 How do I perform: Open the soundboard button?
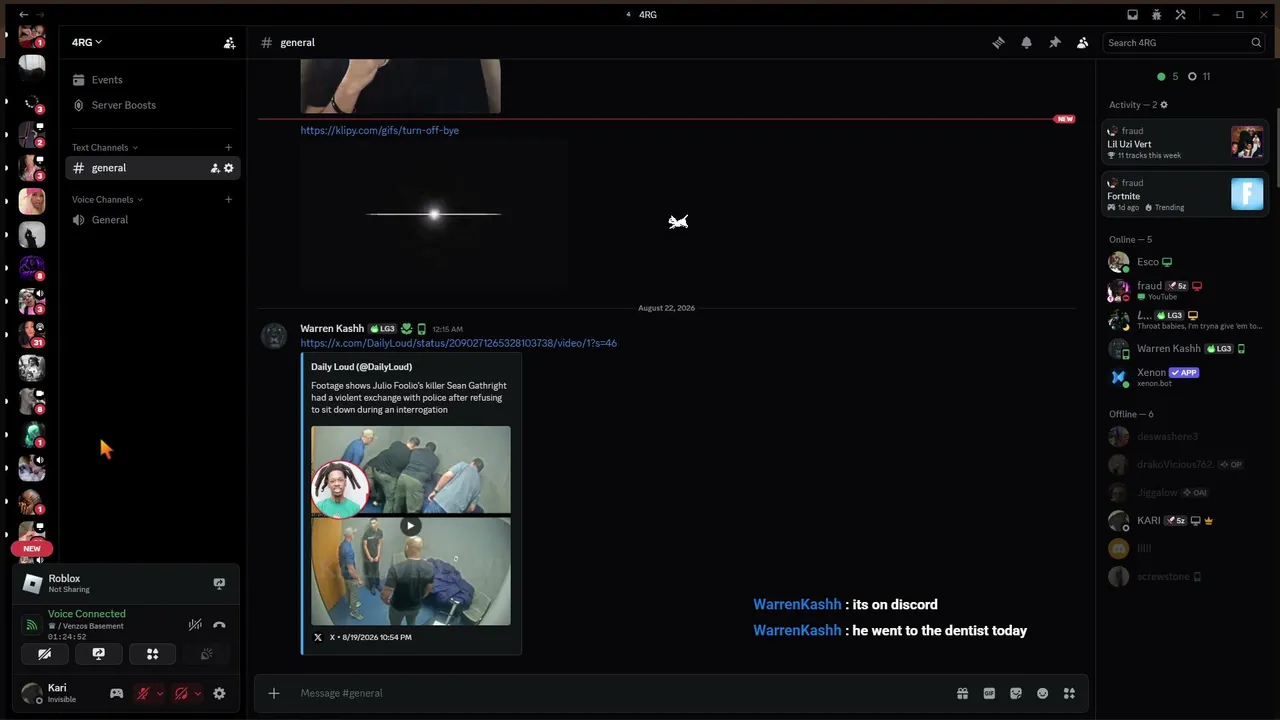[206, 654]
